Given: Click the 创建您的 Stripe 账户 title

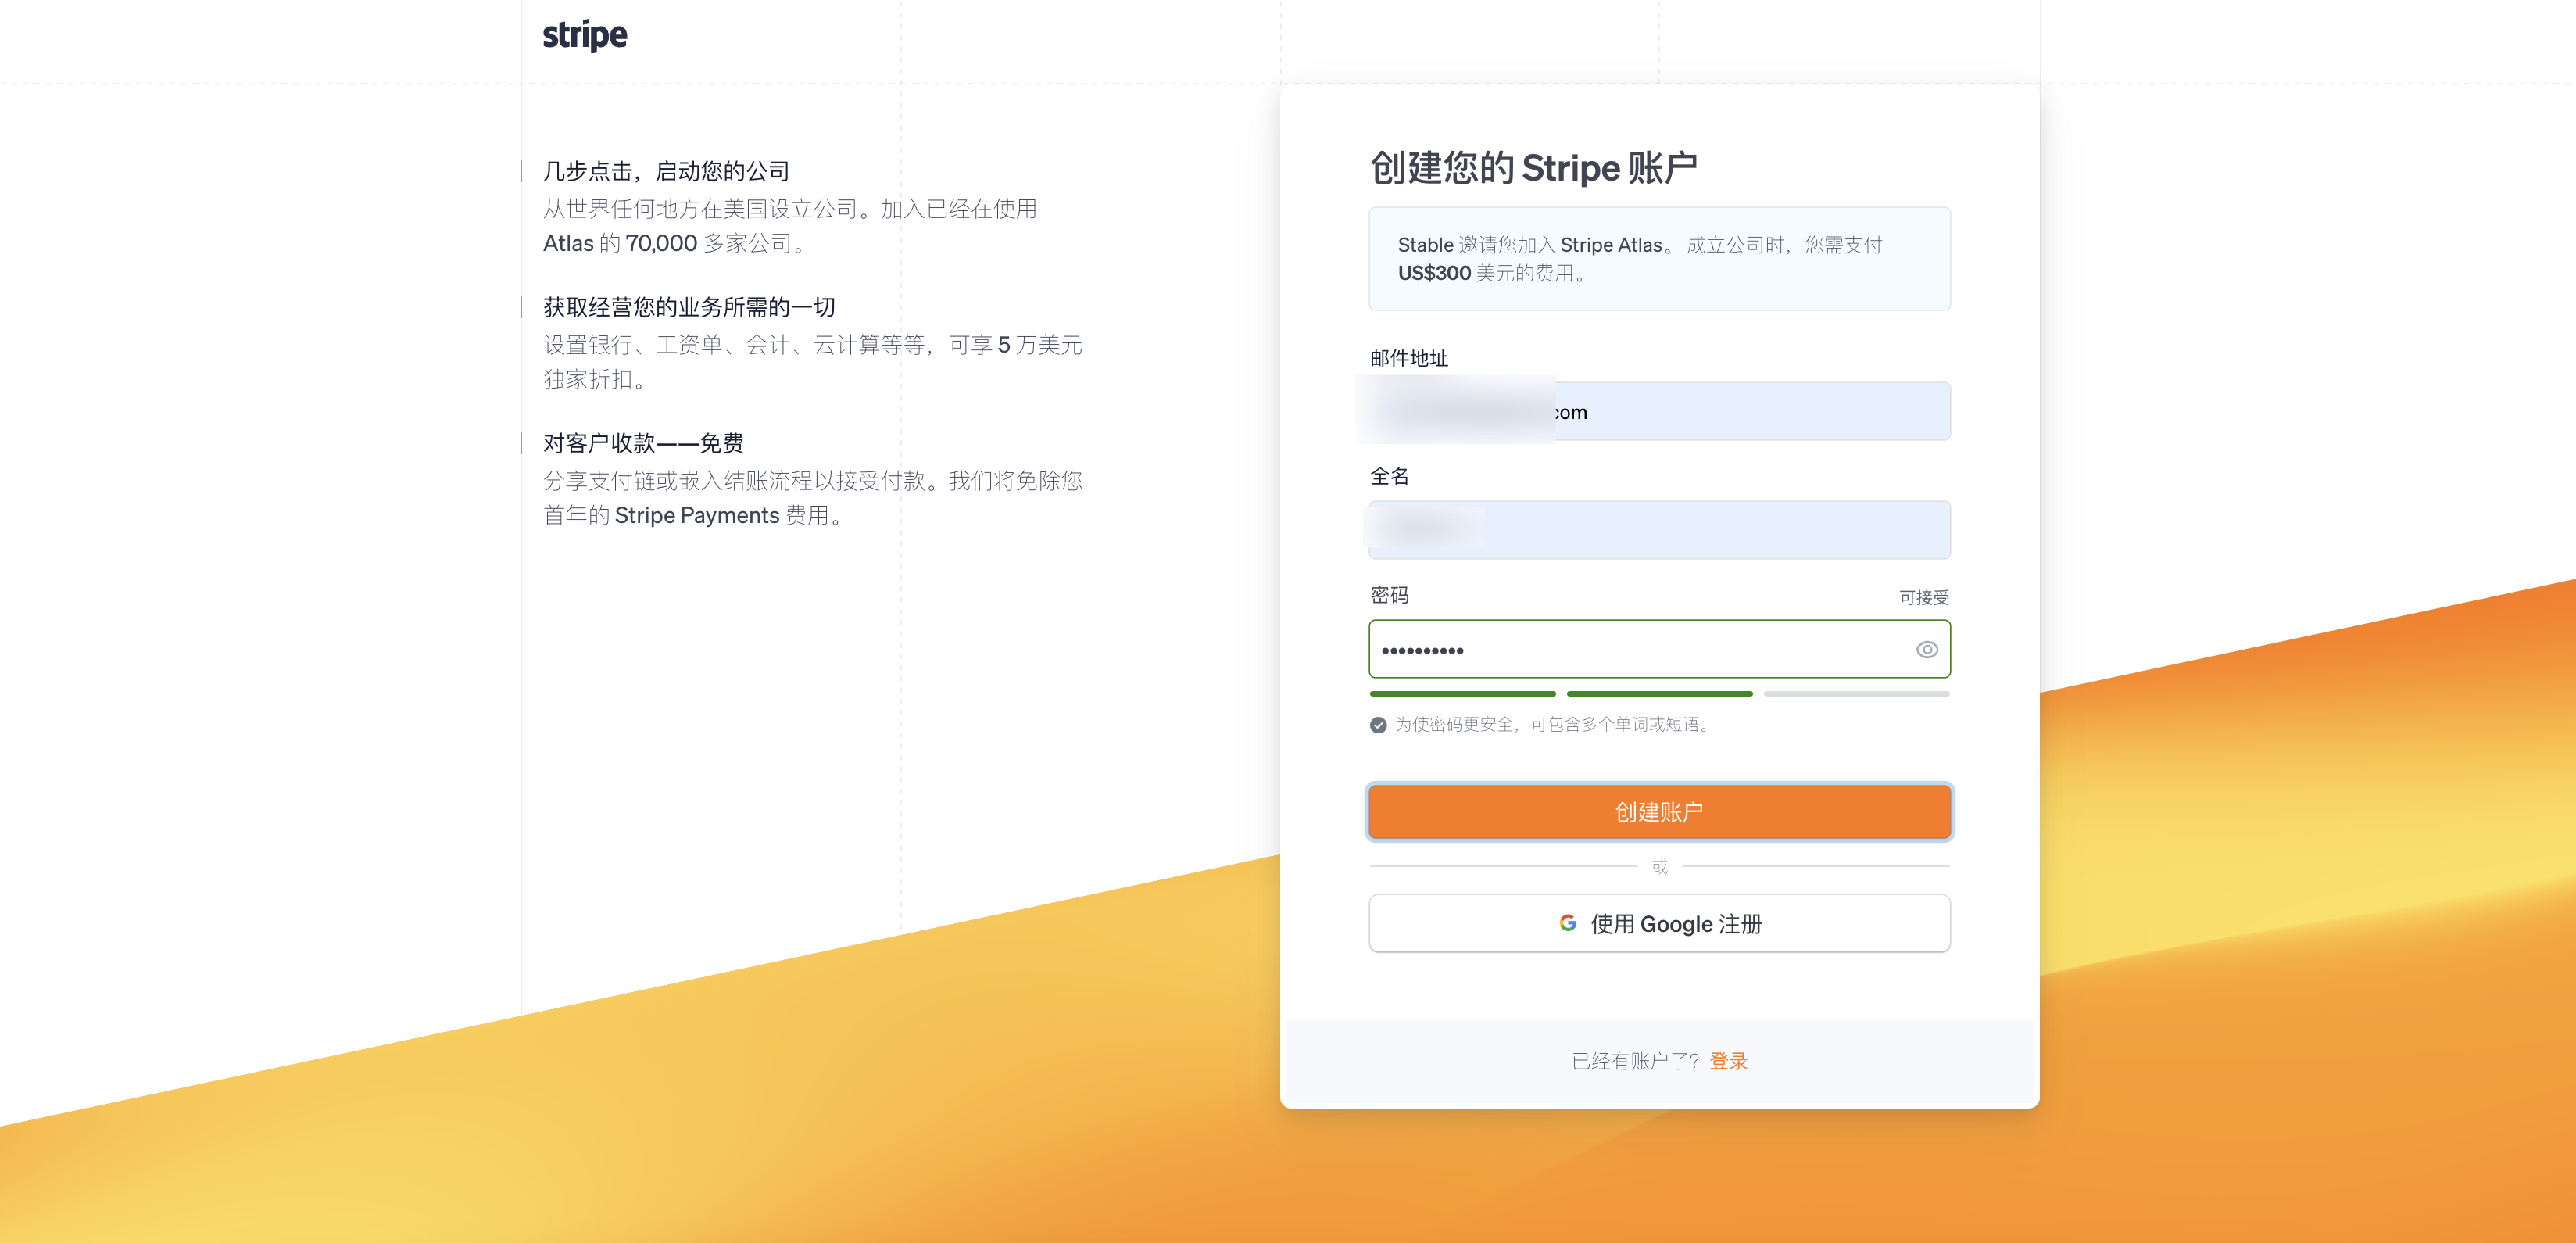Looking at the screenshot, I should click(1533, 168).
